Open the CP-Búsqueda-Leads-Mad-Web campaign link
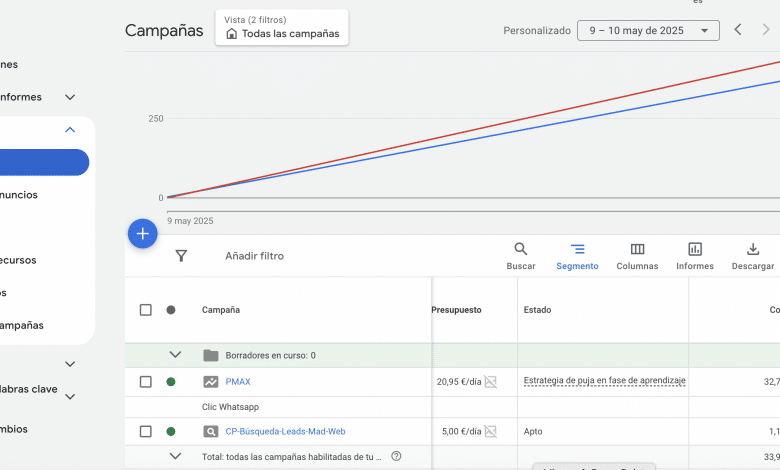 (x=285, y=432)
